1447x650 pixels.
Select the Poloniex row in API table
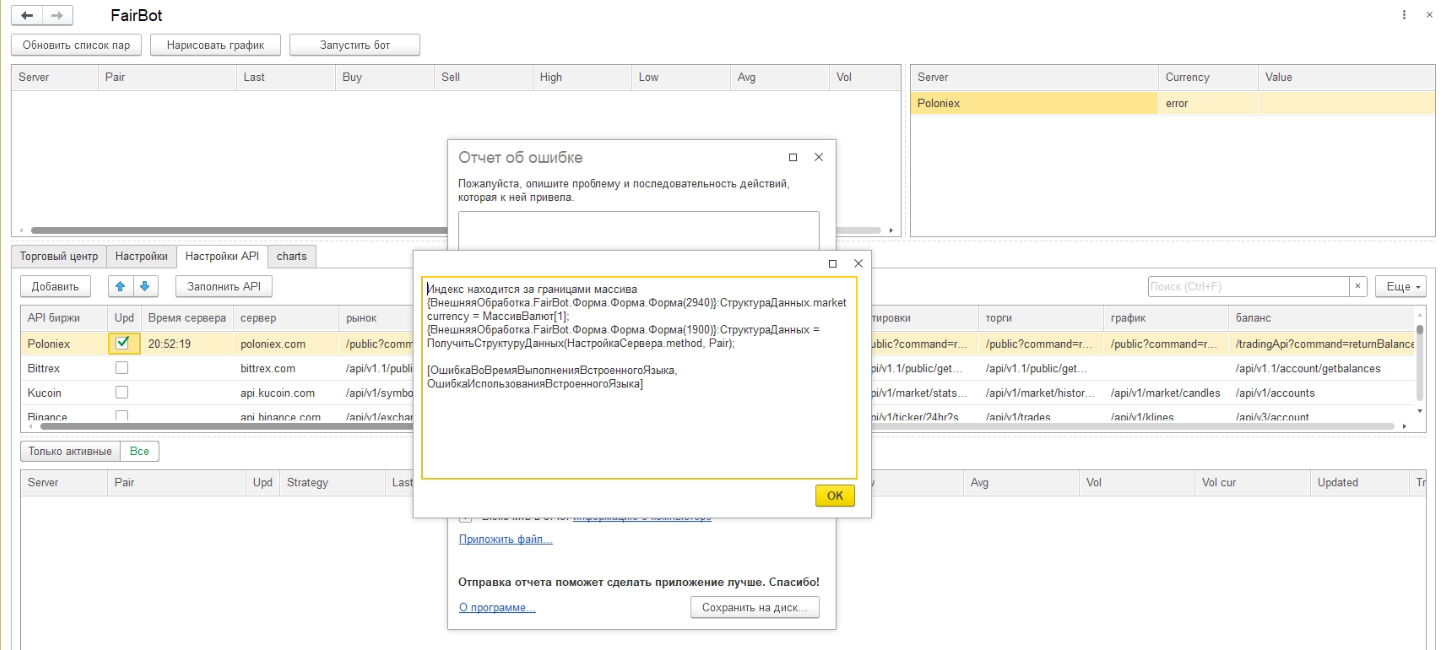tap(720, 343)
